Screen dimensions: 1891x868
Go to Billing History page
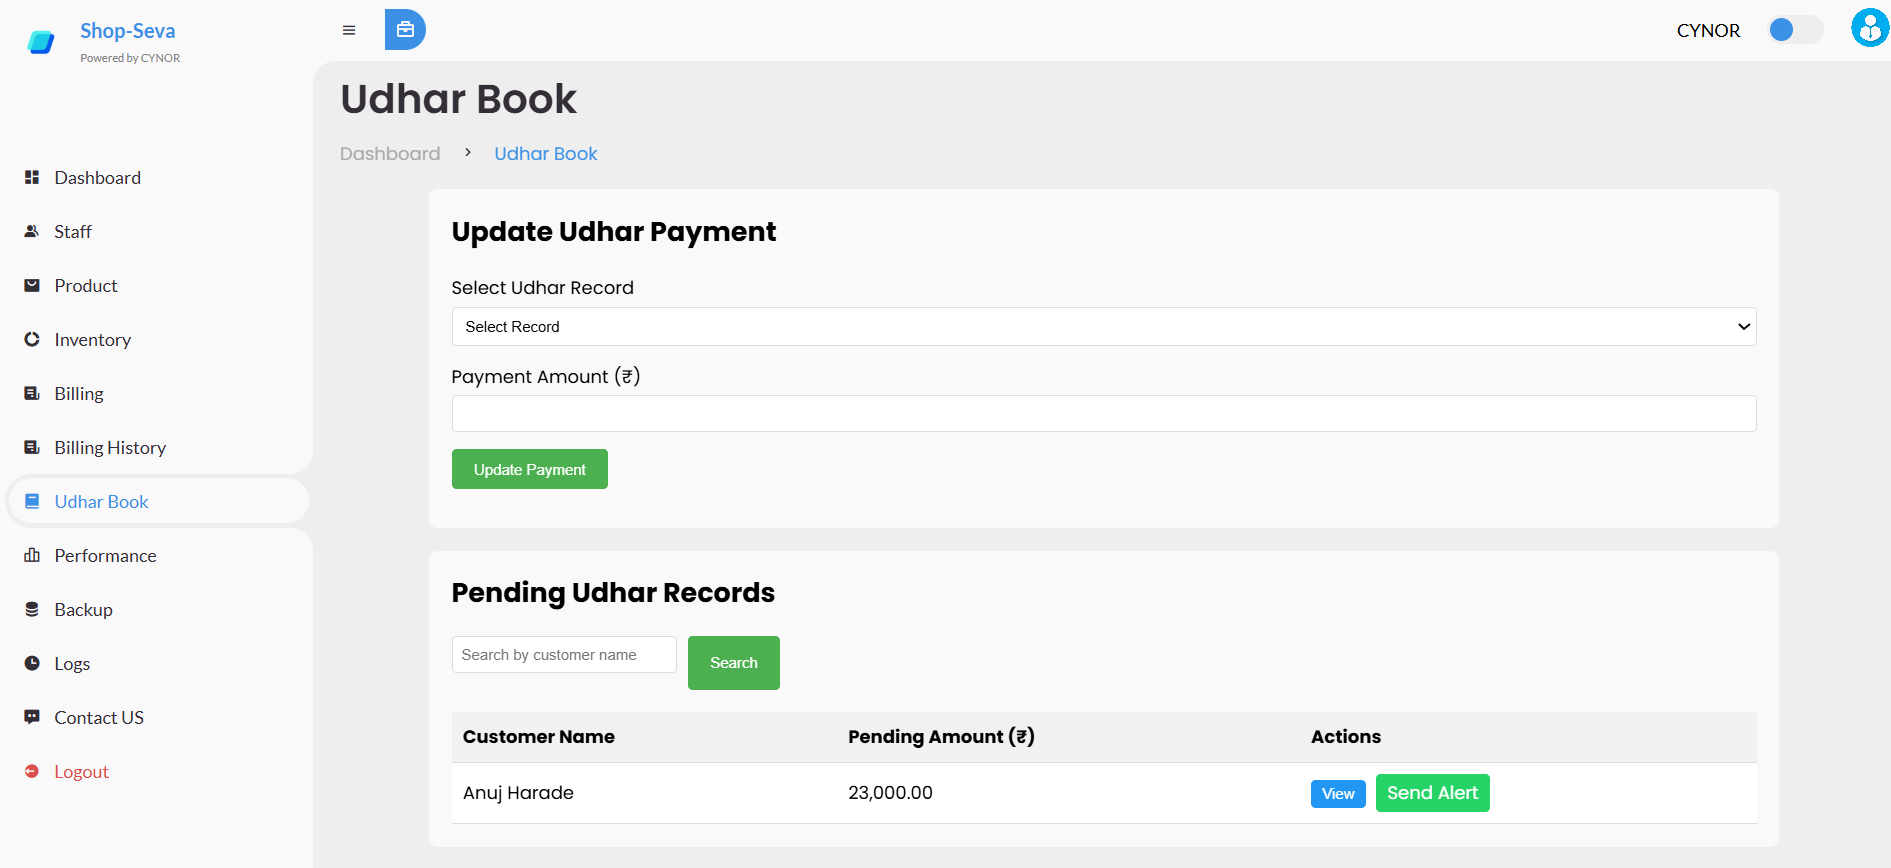pos(110,448)
